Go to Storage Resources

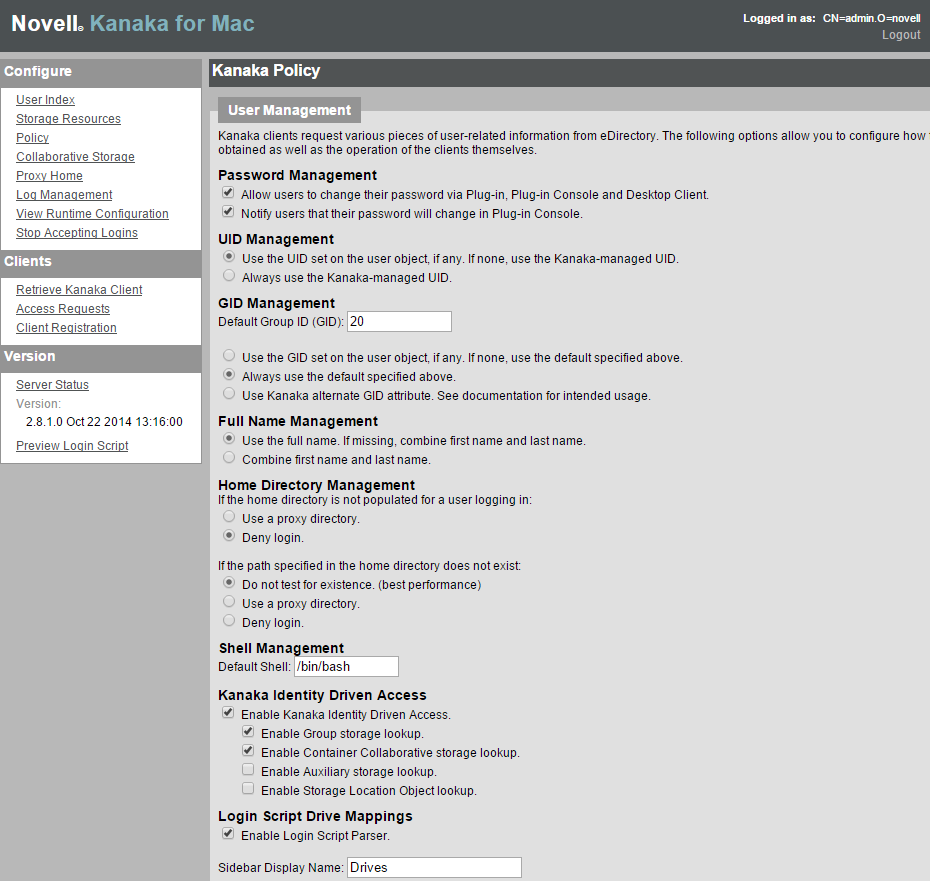pyautogui.click(x=68, y=119)
